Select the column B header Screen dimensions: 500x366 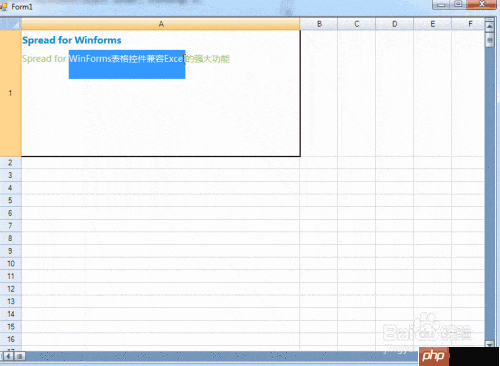click(319, 24)
